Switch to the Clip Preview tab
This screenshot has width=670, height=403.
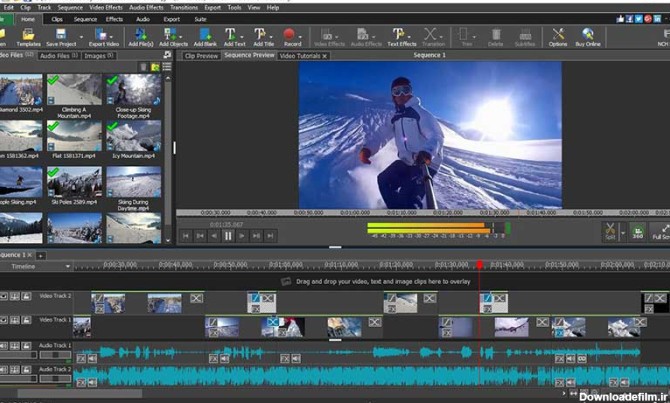tap(201, 56)
